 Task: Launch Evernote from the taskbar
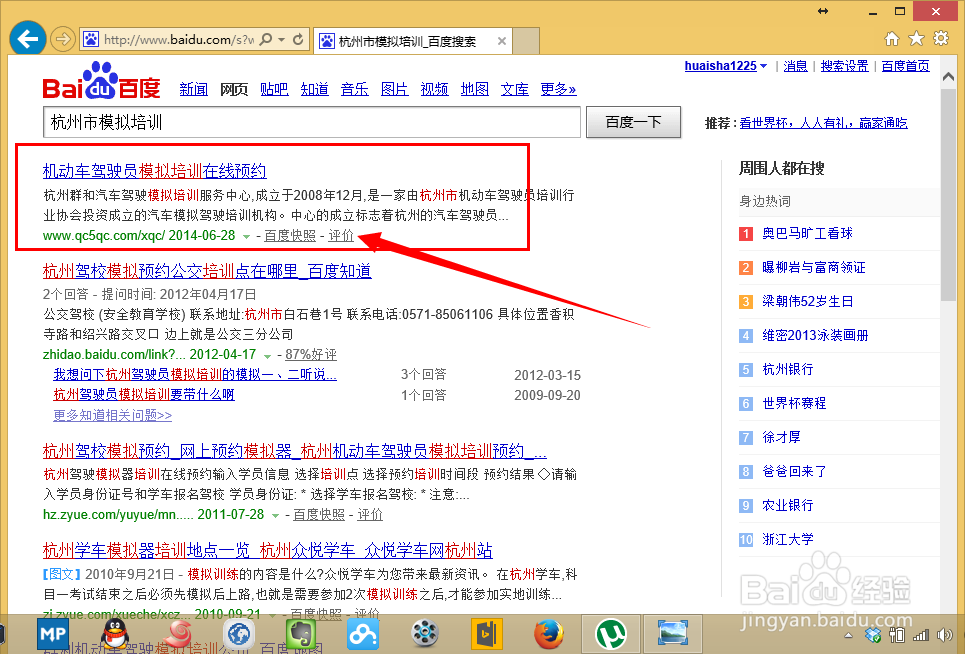[301, 634]
